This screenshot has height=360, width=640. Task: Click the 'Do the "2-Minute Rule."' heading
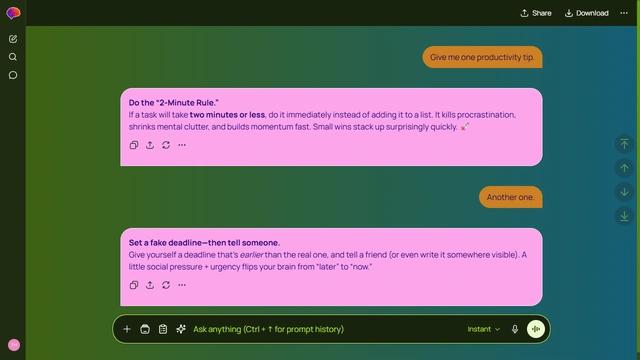click(x=173, y=102)
